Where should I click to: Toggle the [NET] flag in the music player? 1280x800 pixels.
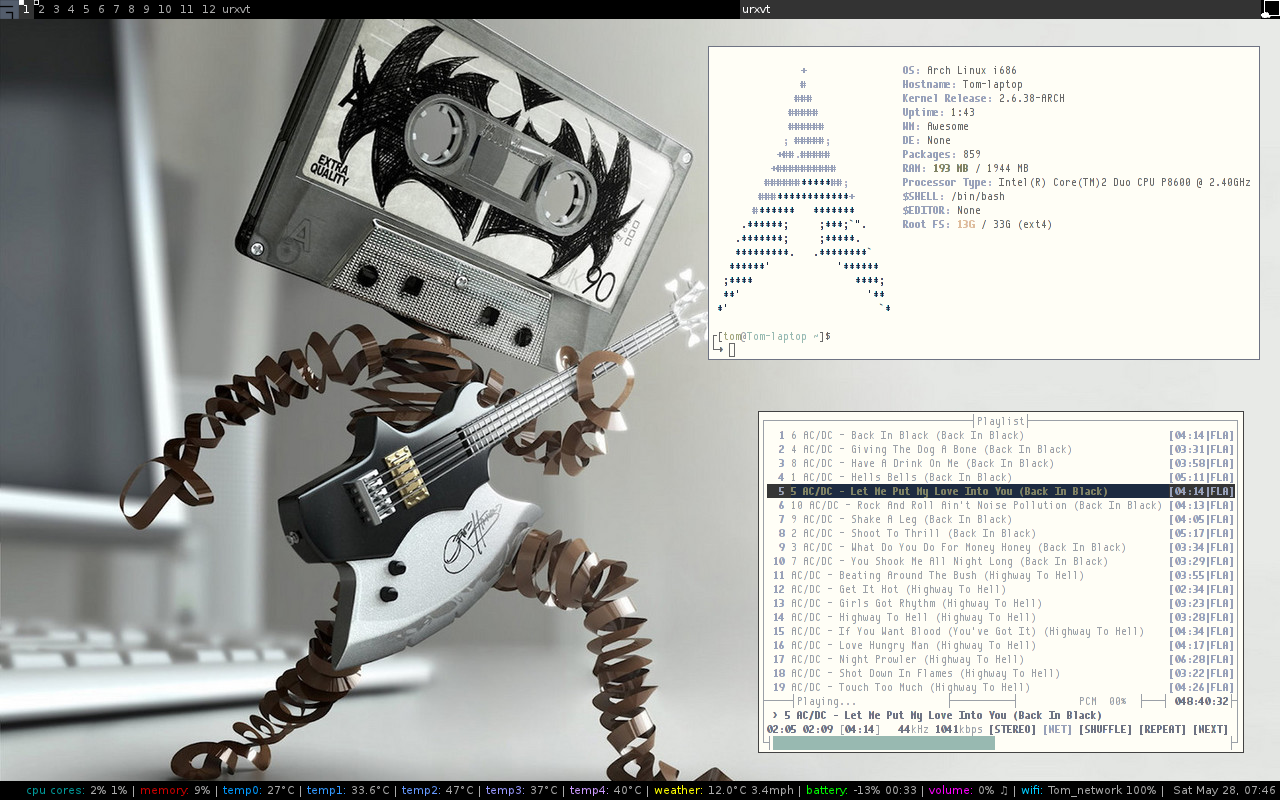(1057, 729)
